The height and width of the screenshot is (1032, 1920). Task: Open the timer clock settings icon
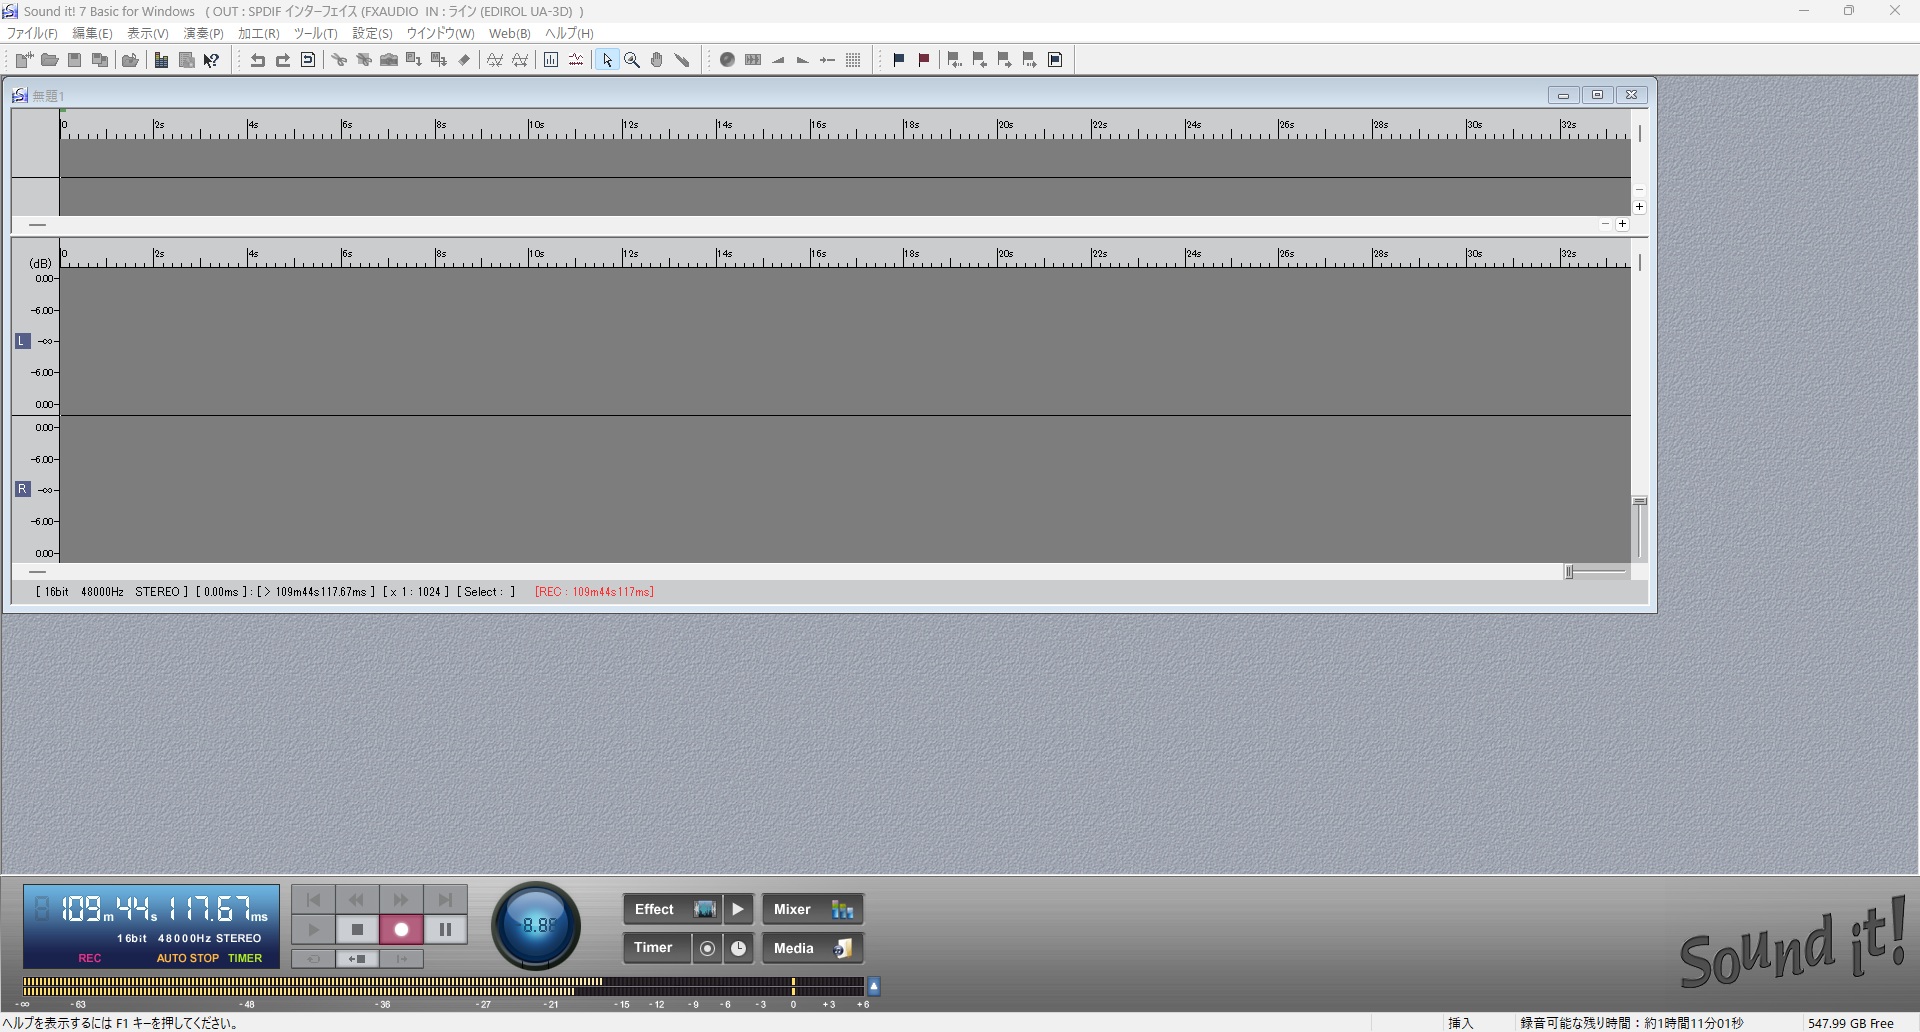click(x=739, y=948)
